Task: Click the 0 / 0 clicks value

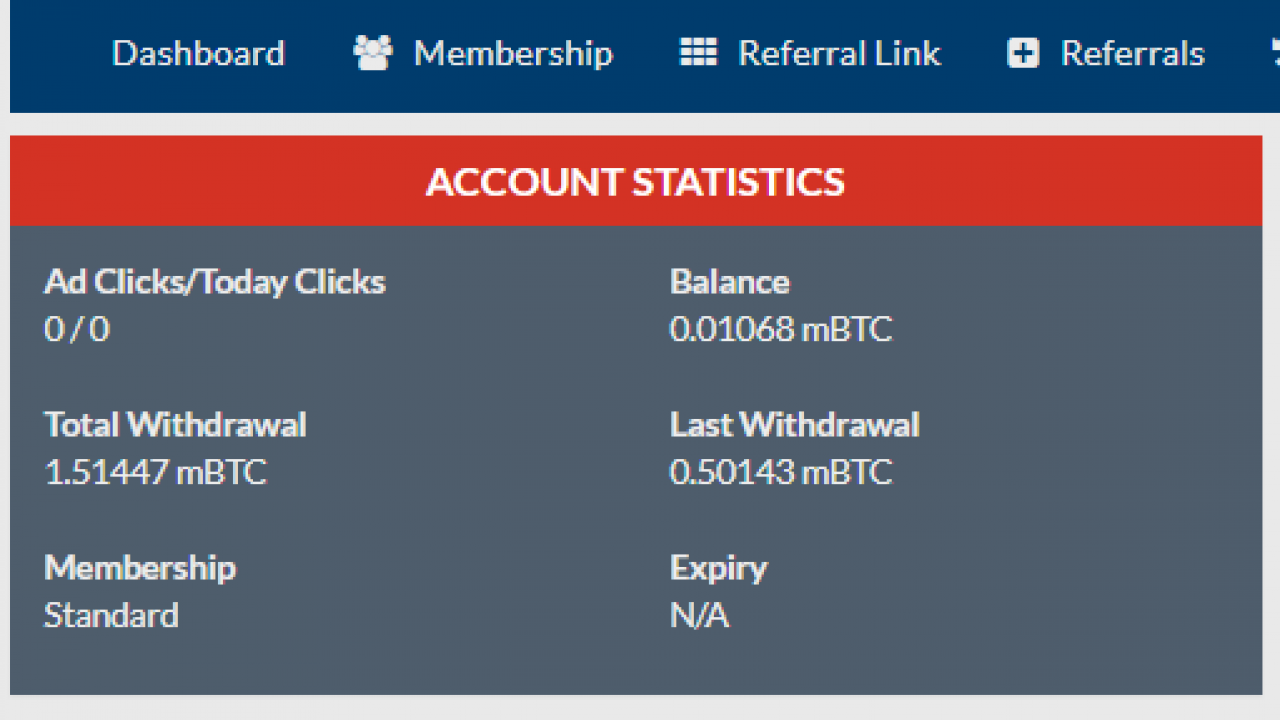Action: click(x=77, y=329)
